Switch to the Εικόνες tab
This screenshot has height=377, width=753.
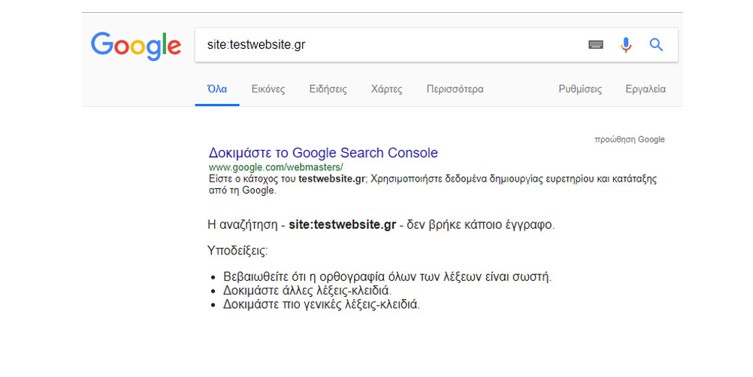pyautogui.click(x=268, y=89)
